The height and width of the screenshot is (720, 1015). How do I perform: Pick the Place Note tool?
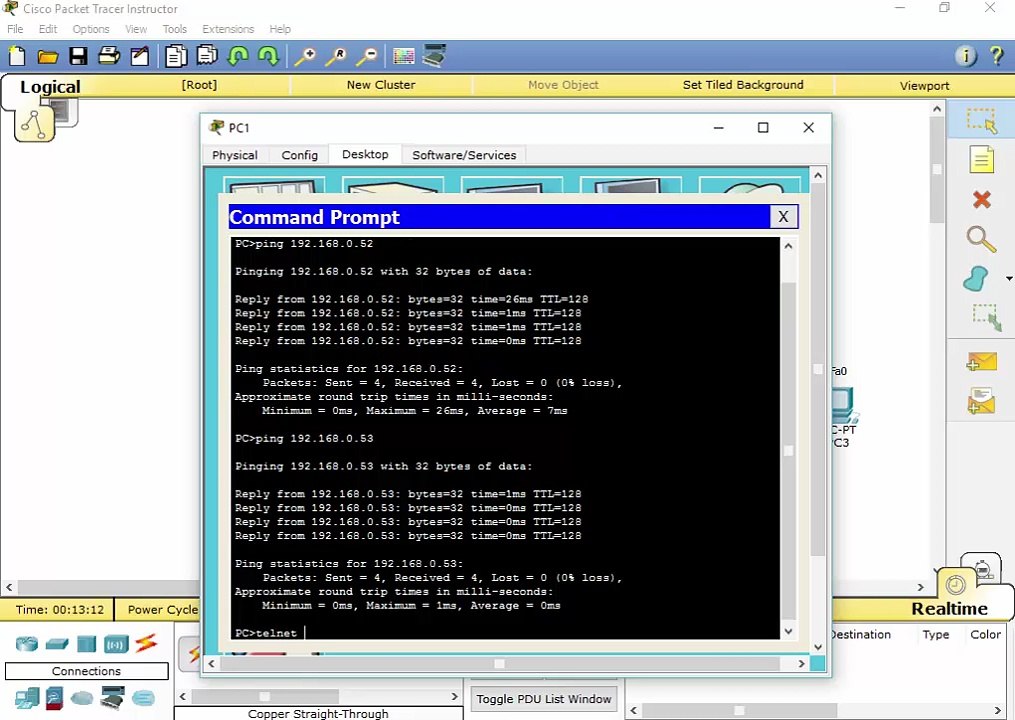[981, 159]
